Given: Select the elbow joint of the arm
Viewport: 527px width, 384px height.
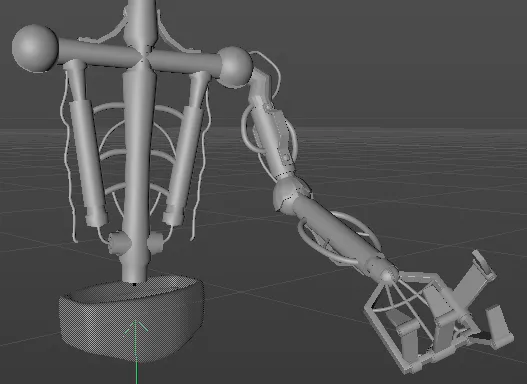Looking at the screenshot, I should 288,195.
